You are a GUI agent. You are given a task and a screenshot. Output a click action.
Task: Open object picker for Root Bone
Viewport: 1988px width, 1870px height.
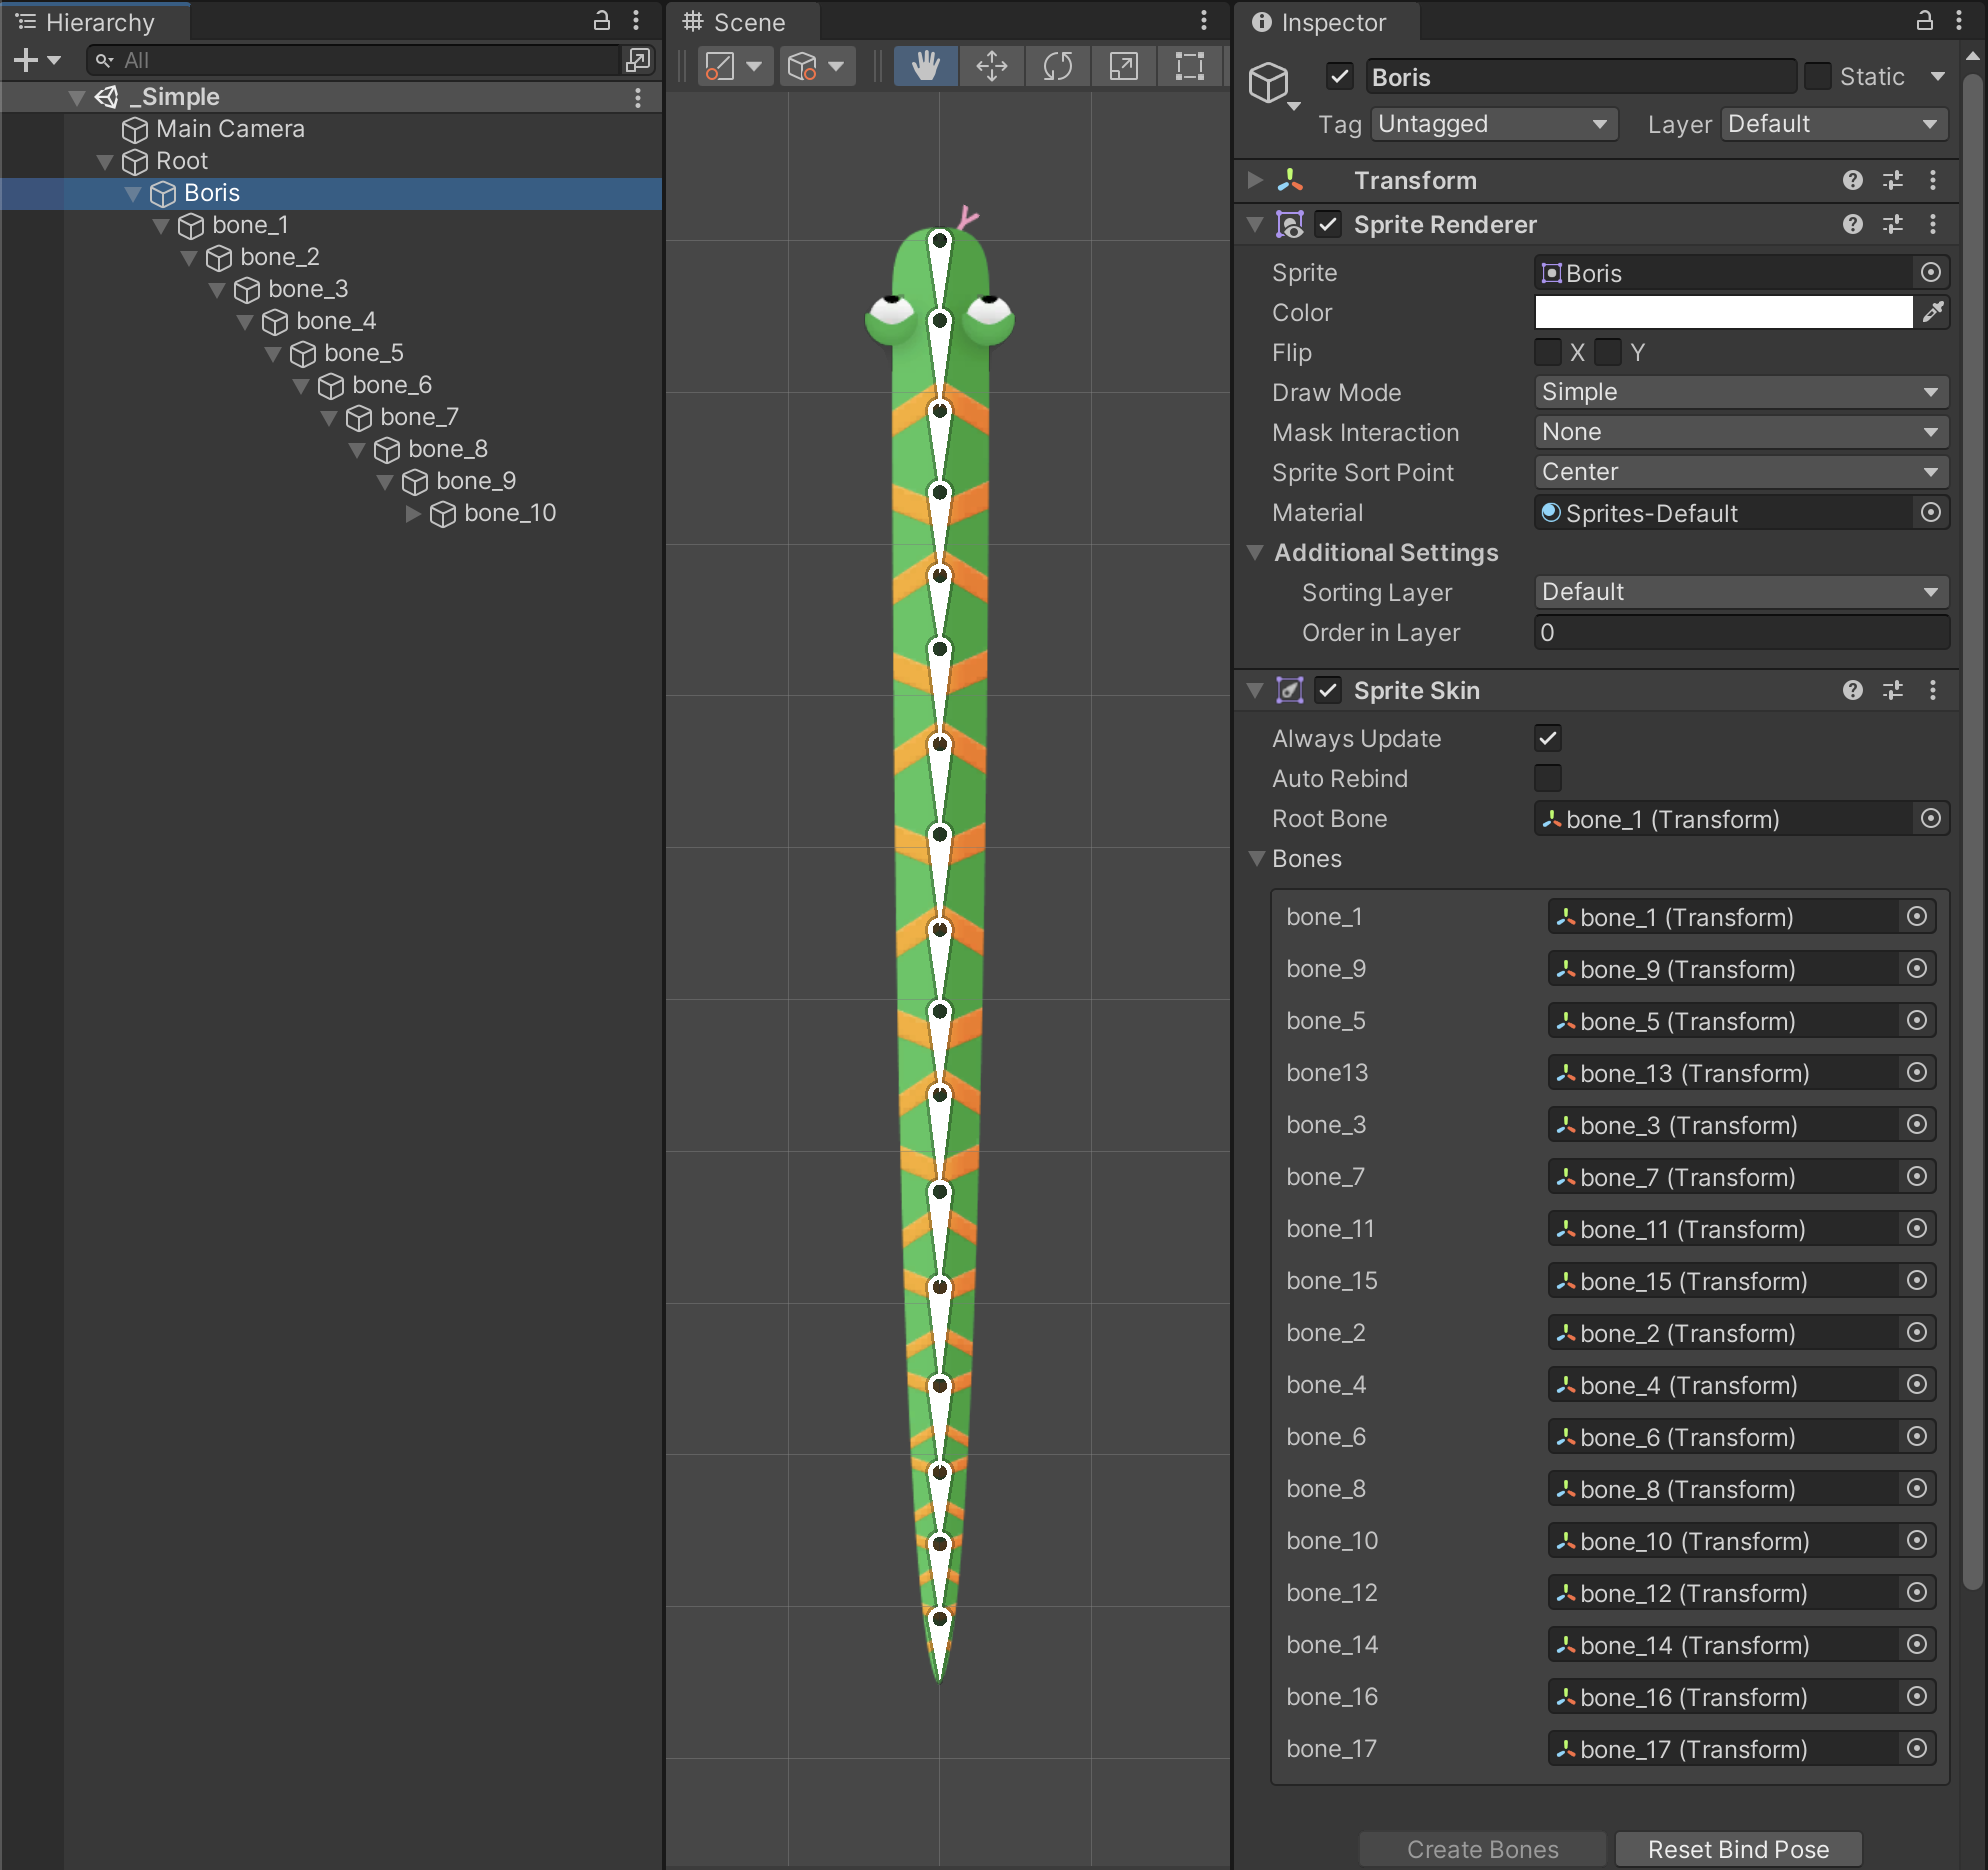pyautogui.click(x=1931, y=819)
